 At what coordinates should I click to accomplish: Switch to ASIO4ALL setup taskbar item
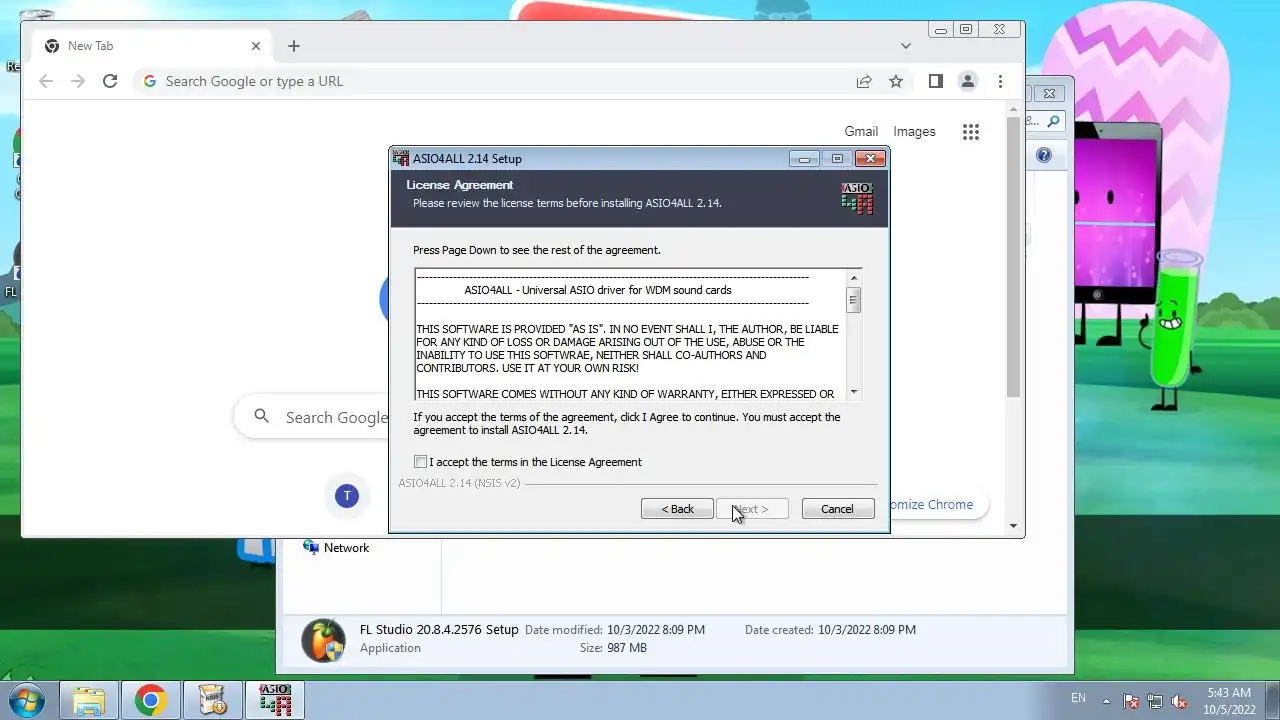click(275, 701)
